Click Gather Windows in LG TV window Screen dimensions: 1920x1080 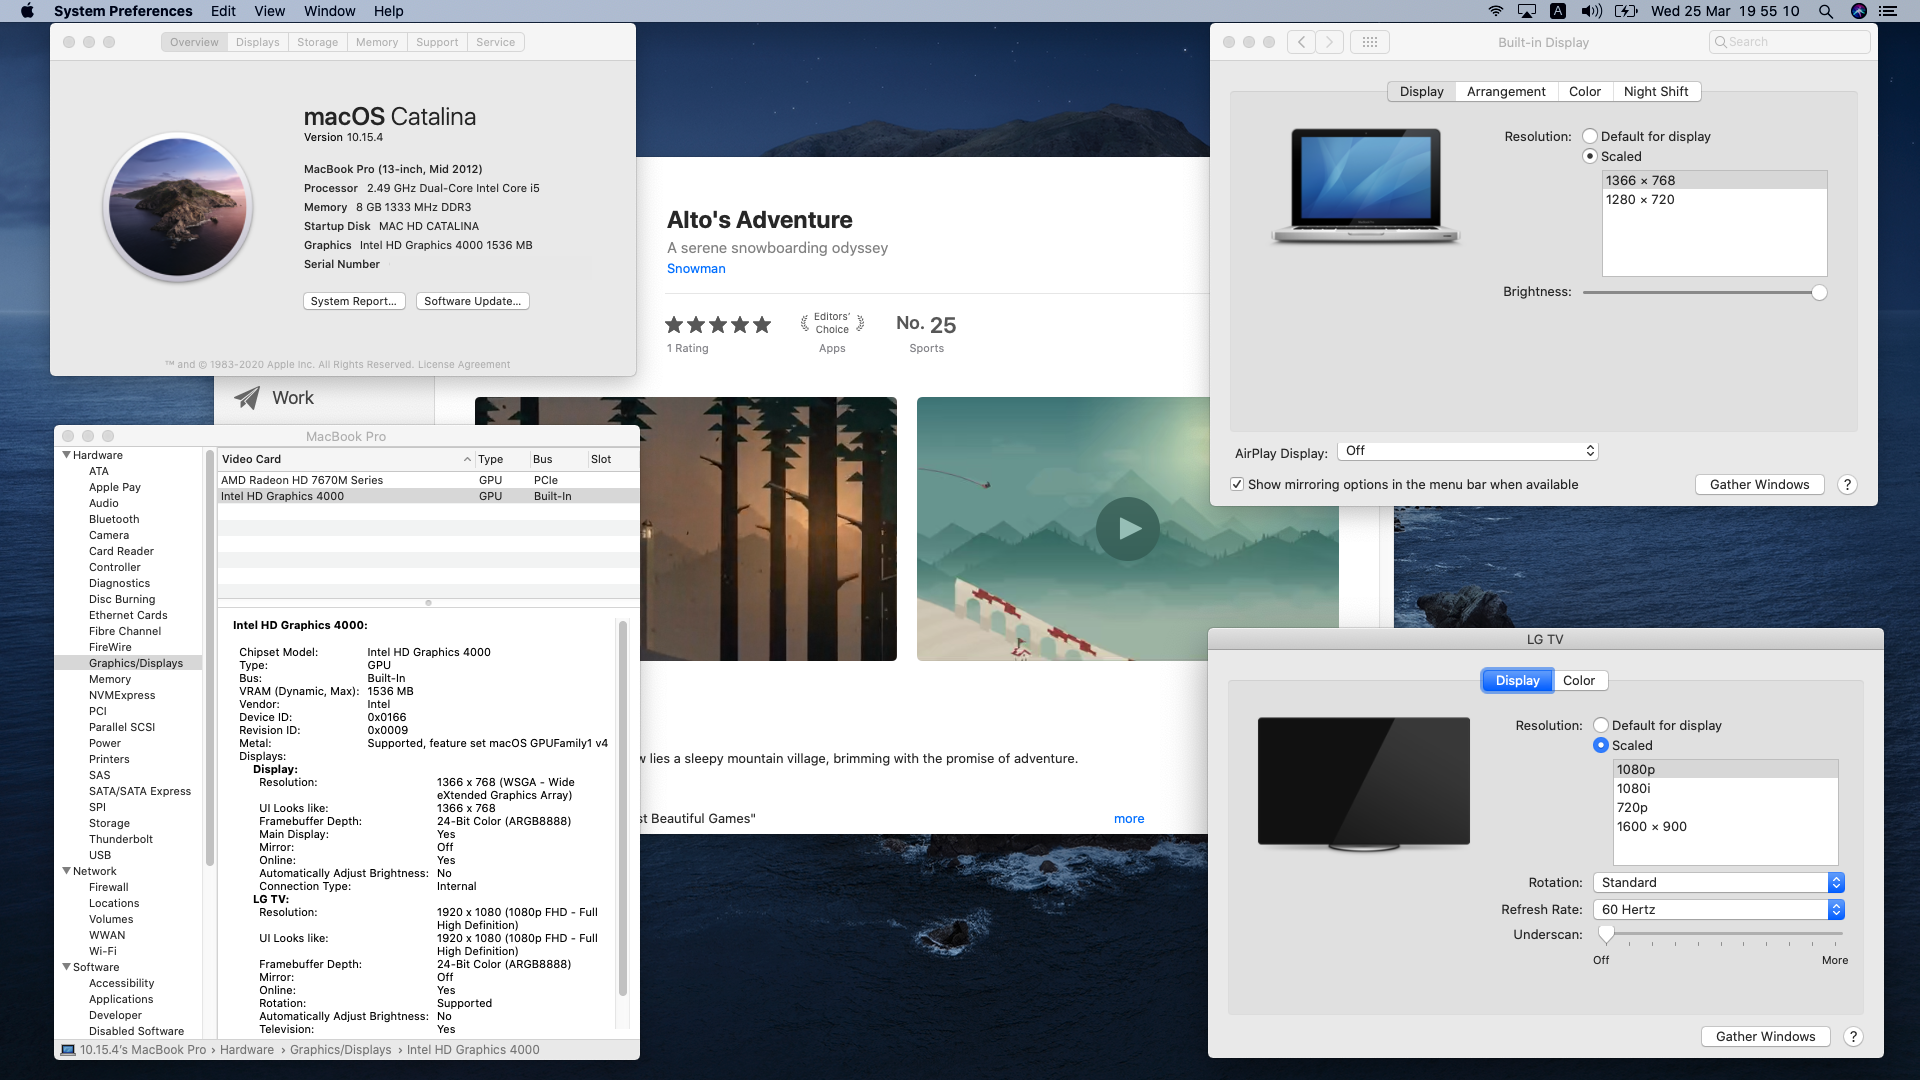tap(1766, 1036)
